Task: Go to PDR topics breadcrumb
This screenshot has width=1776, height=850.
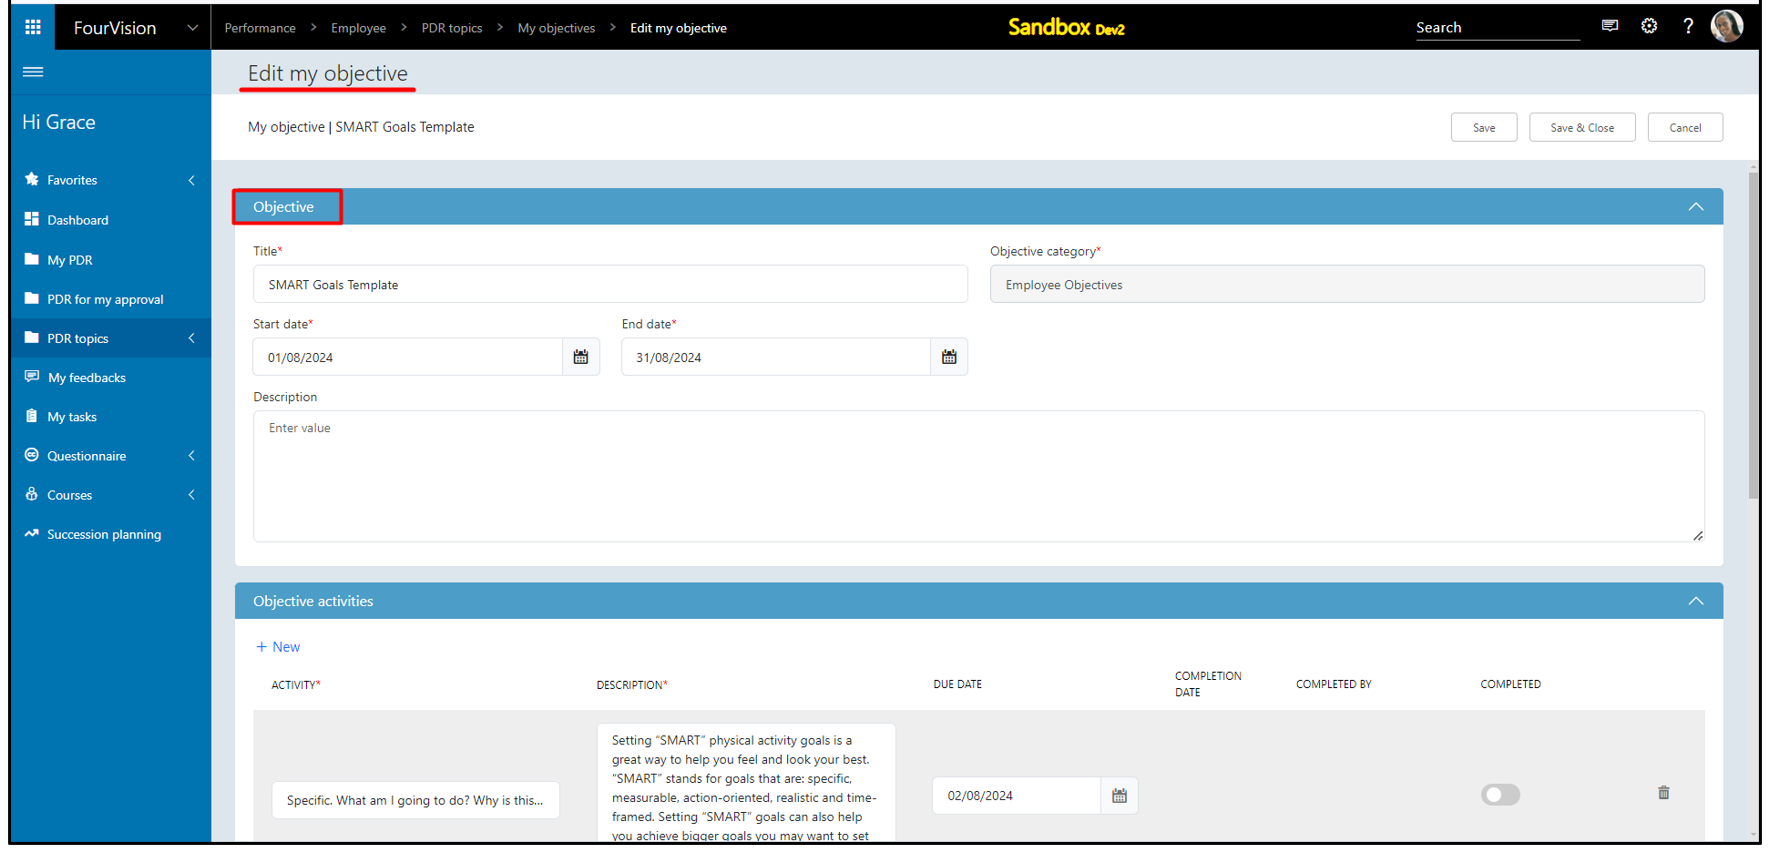Action: click(x=451, y=28)
